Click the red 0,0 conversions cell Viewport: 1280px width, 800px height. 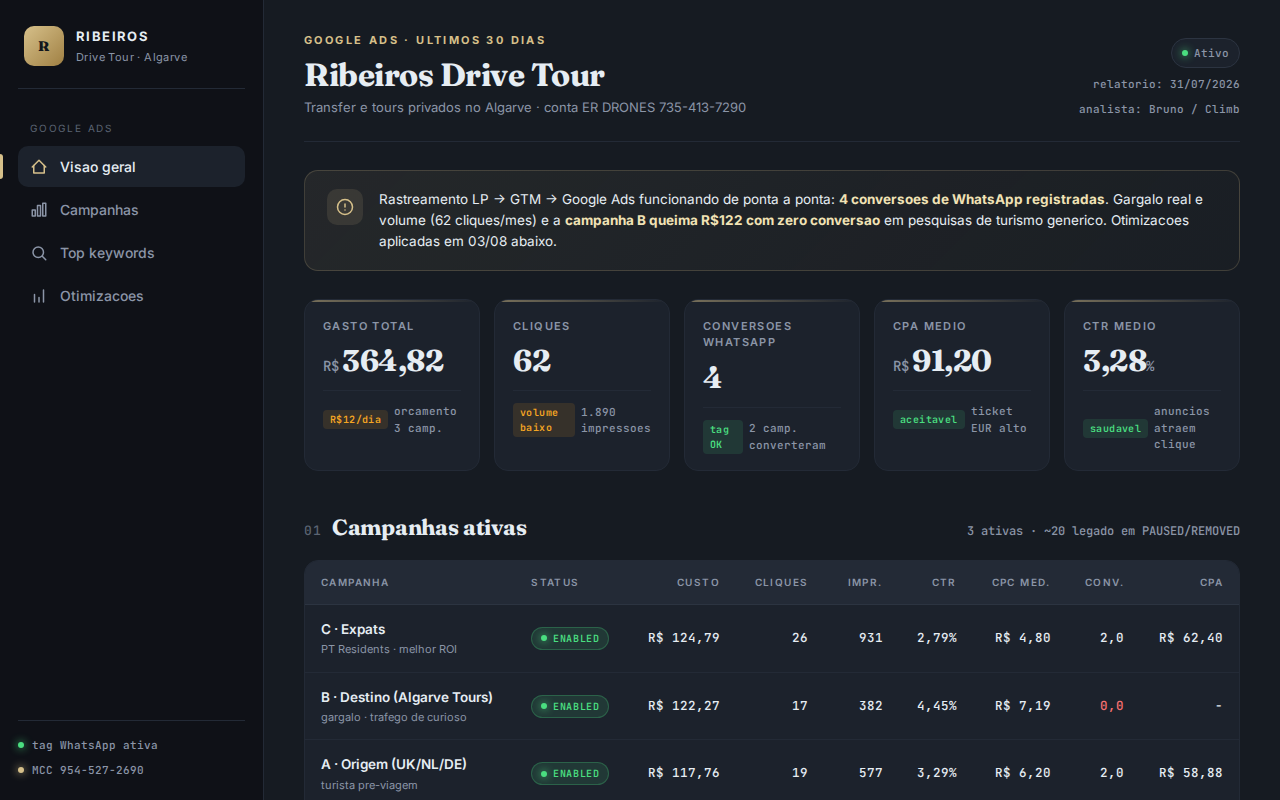point(1112,706)
